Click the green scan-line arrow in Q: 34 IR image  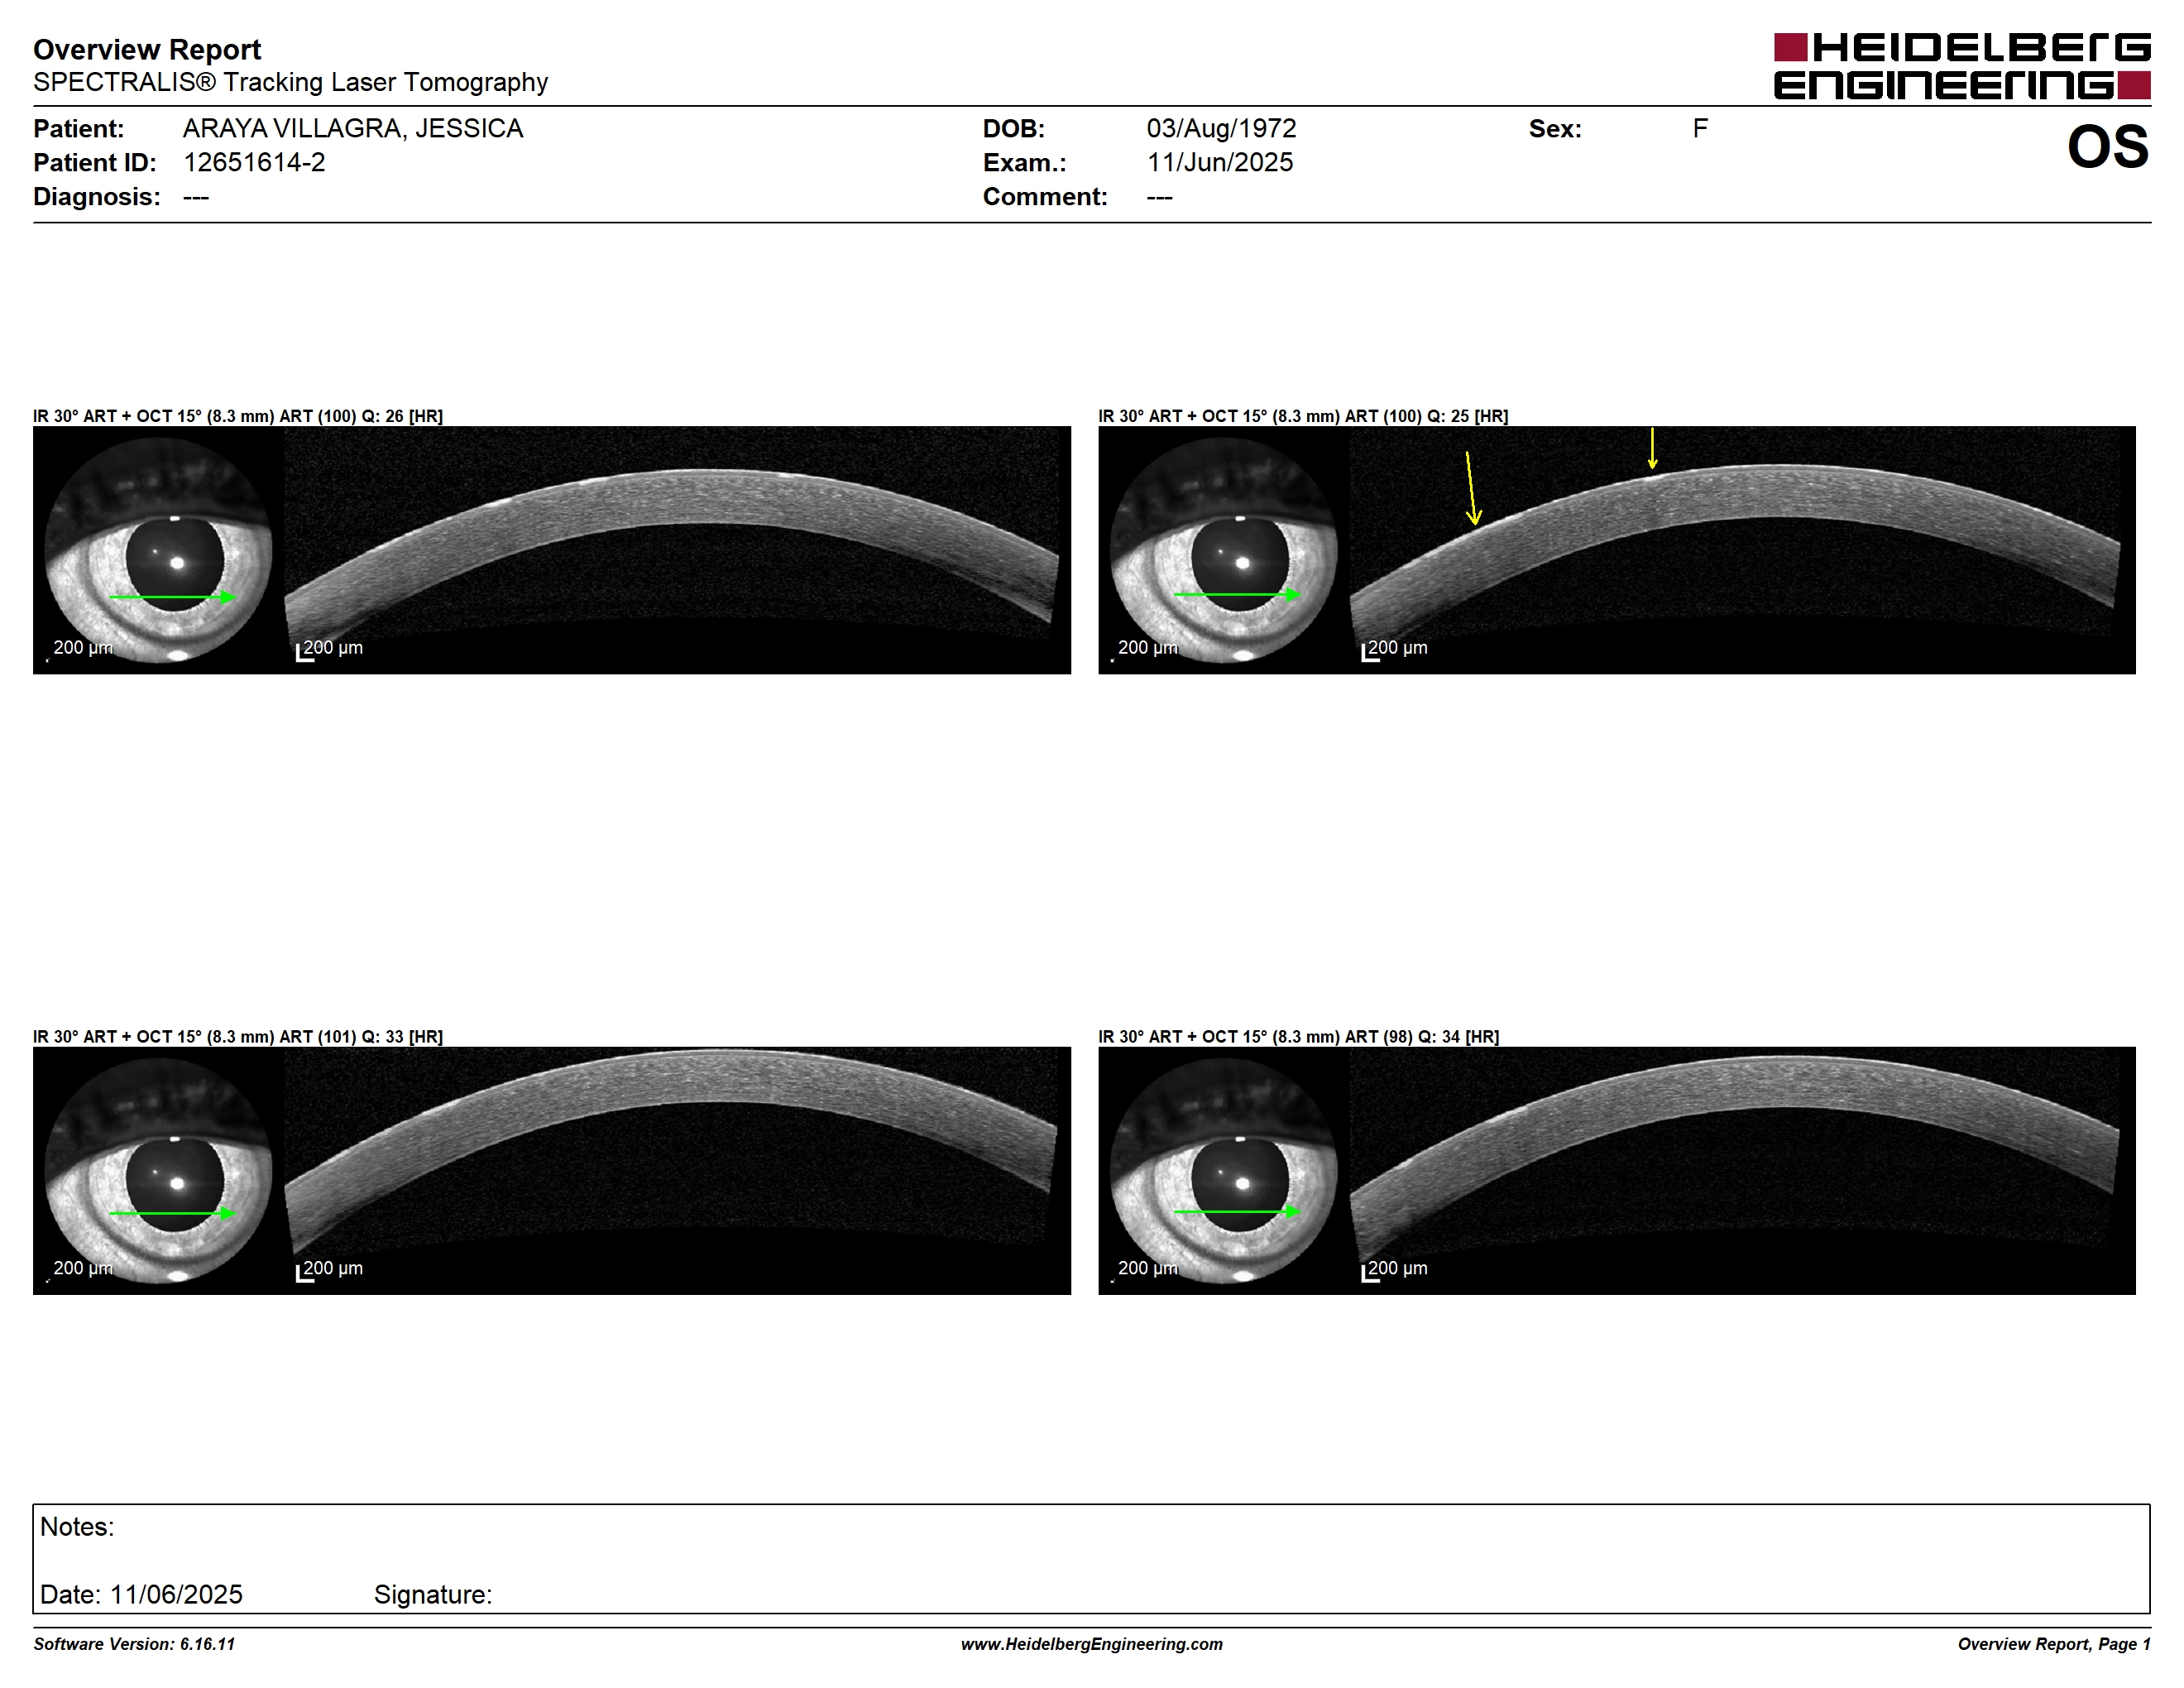1237,1212
